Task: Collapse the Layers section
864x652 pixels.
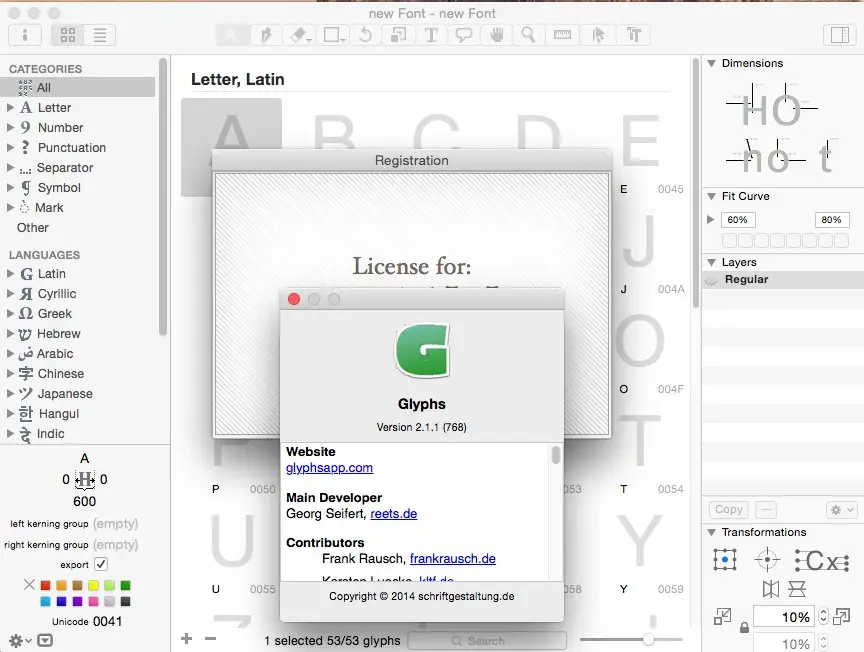Action: click(x=711, y=262)
